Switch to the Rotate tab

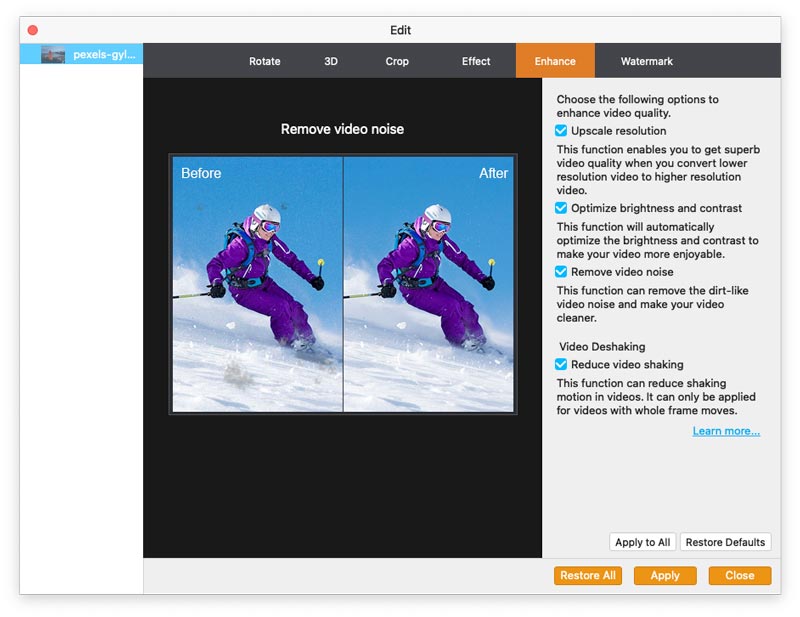click(264, 61)
